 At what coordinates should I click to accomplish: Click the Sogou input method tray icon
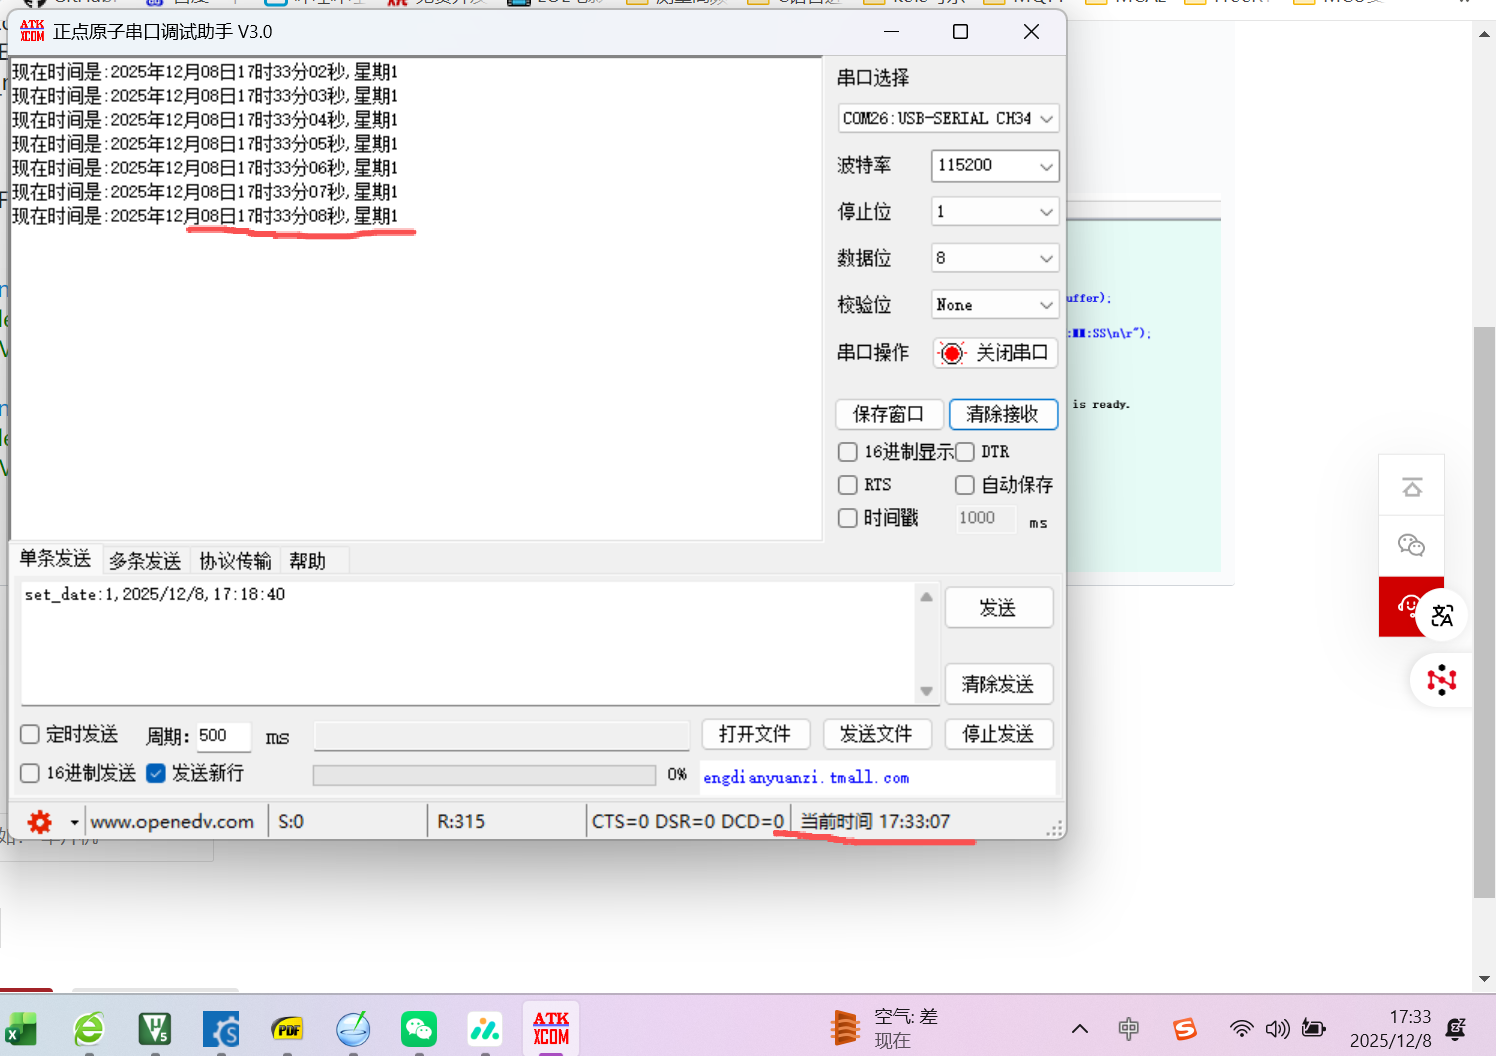(x=1185, y=1029)
